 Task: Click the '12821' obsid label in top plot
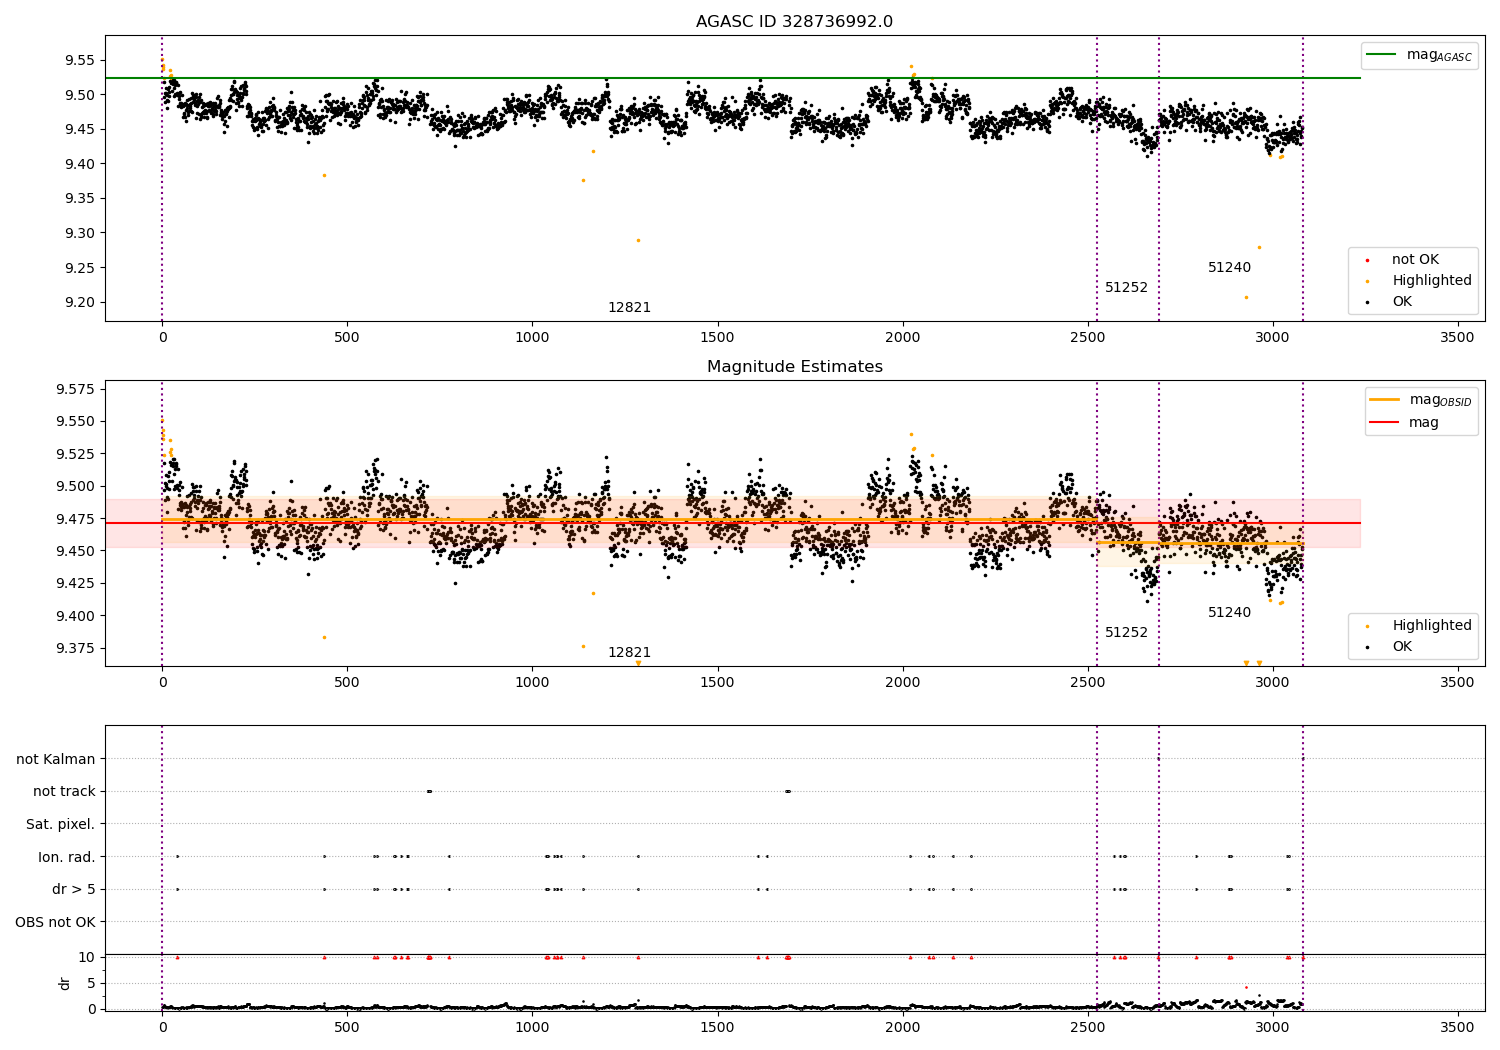[629, 308]
